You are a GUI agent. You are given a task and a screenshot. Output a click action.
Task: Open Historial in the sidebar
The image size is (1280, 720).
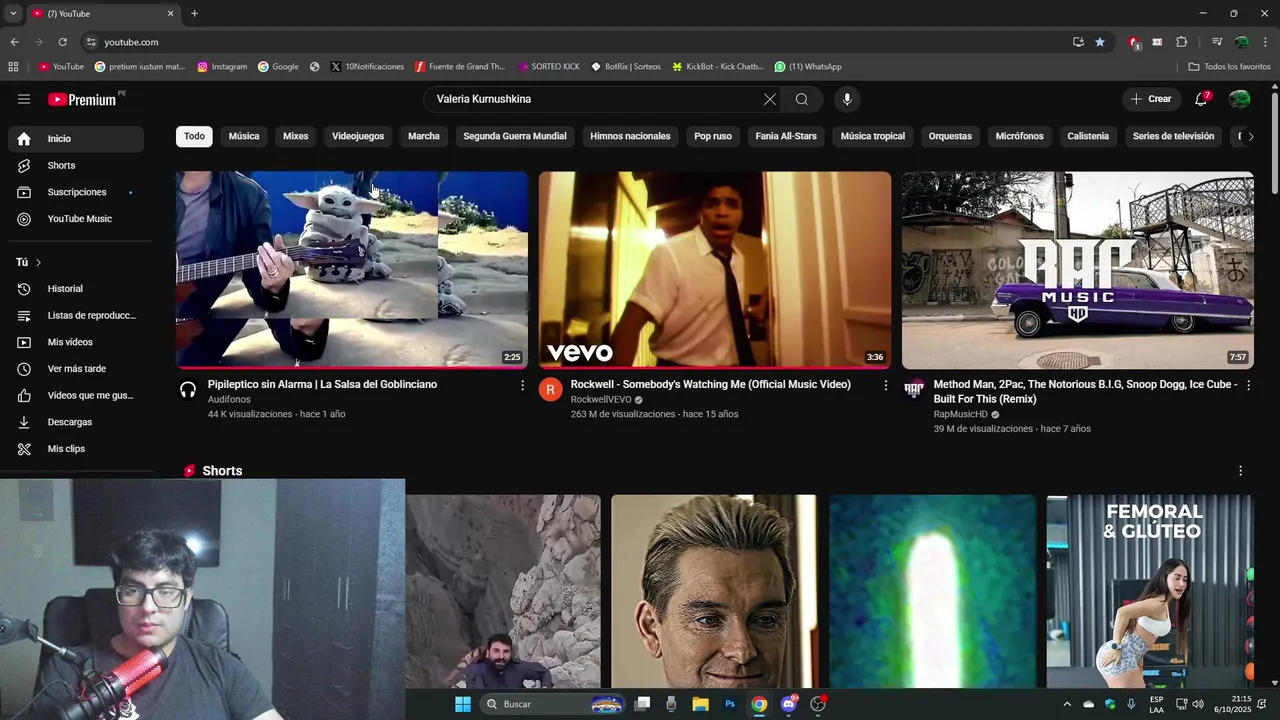point(76,289)
